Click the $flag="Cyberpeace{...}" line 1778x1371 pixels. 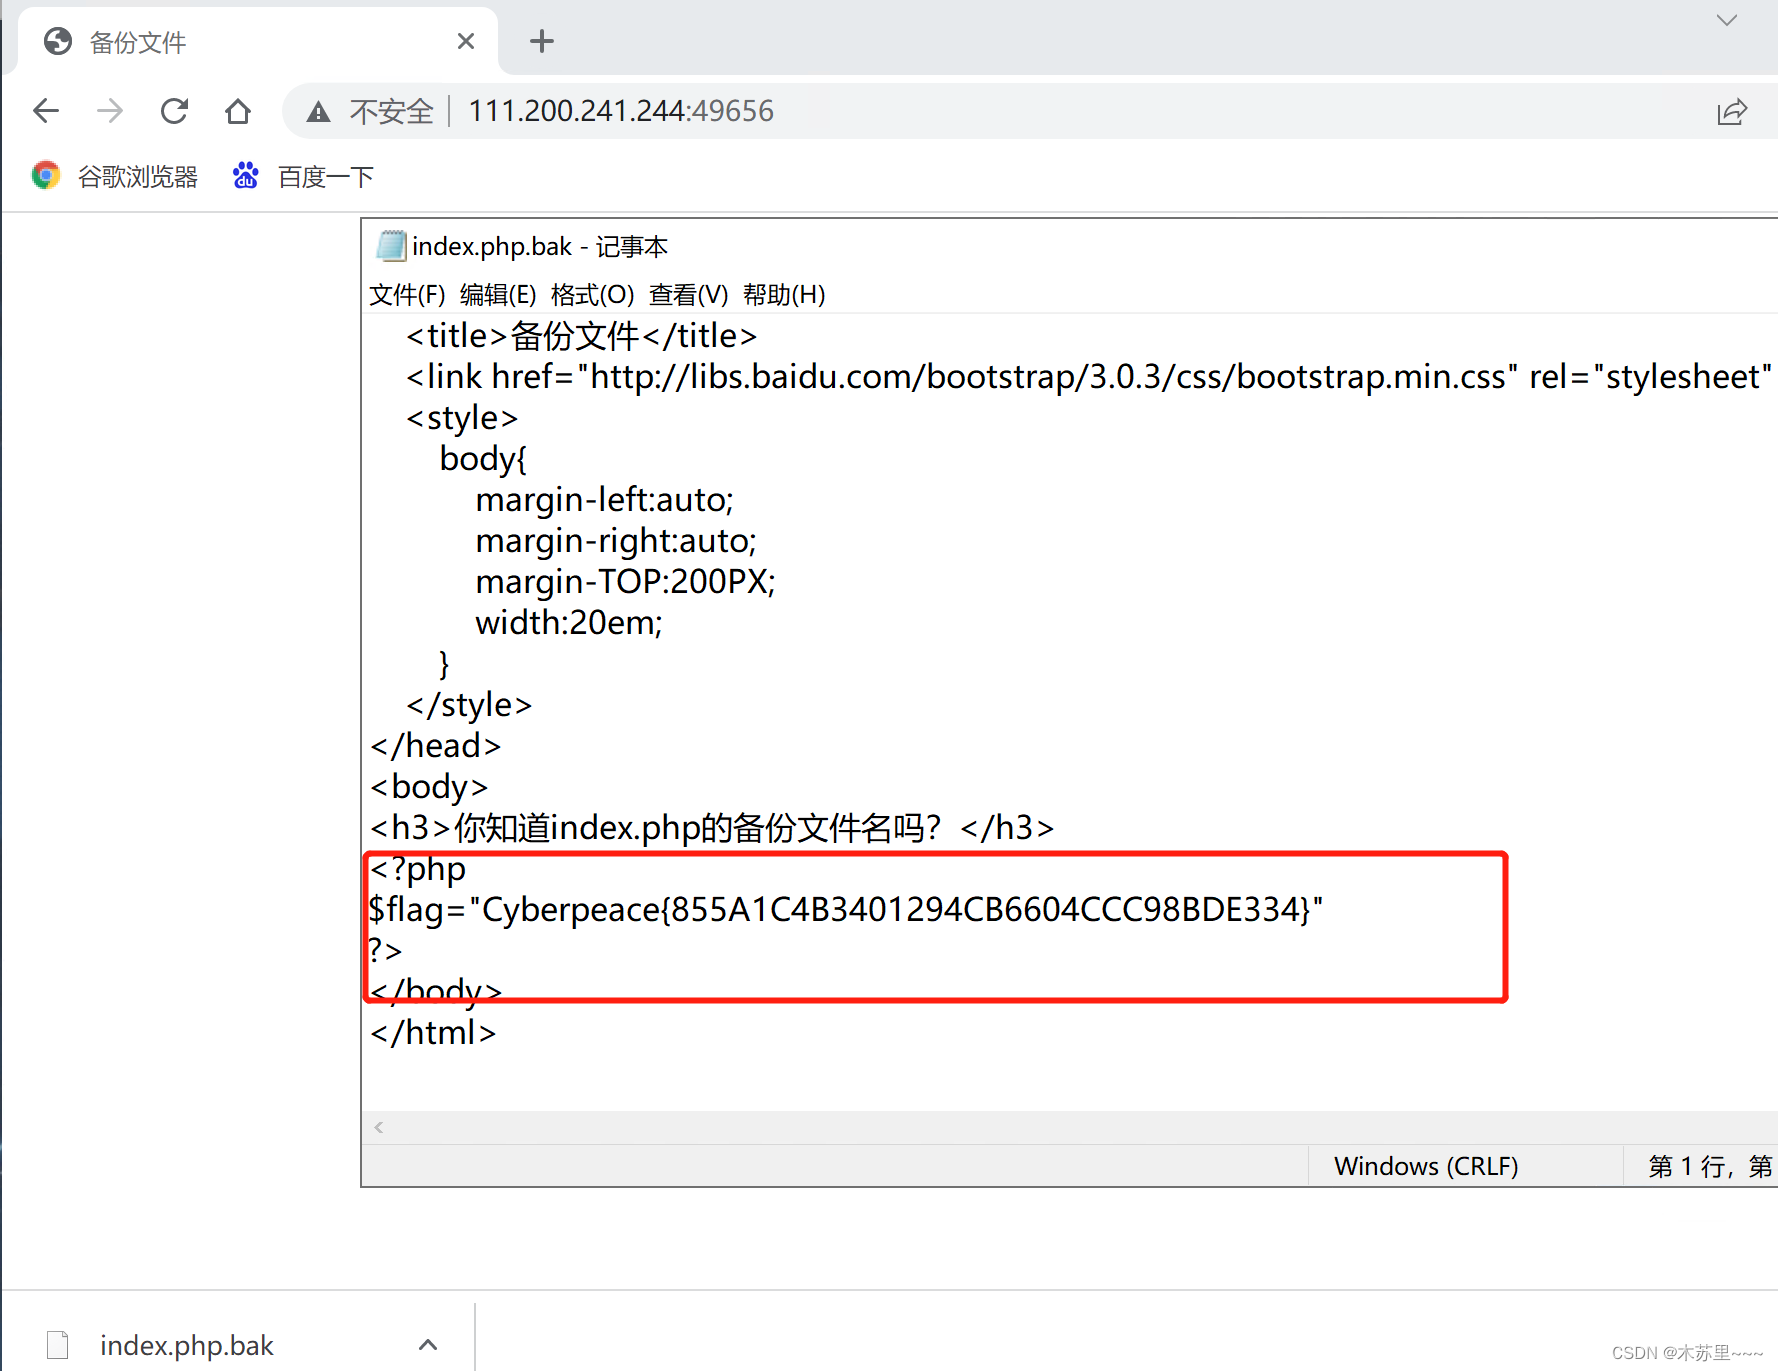pyautogui.click(x=846, y=910)
